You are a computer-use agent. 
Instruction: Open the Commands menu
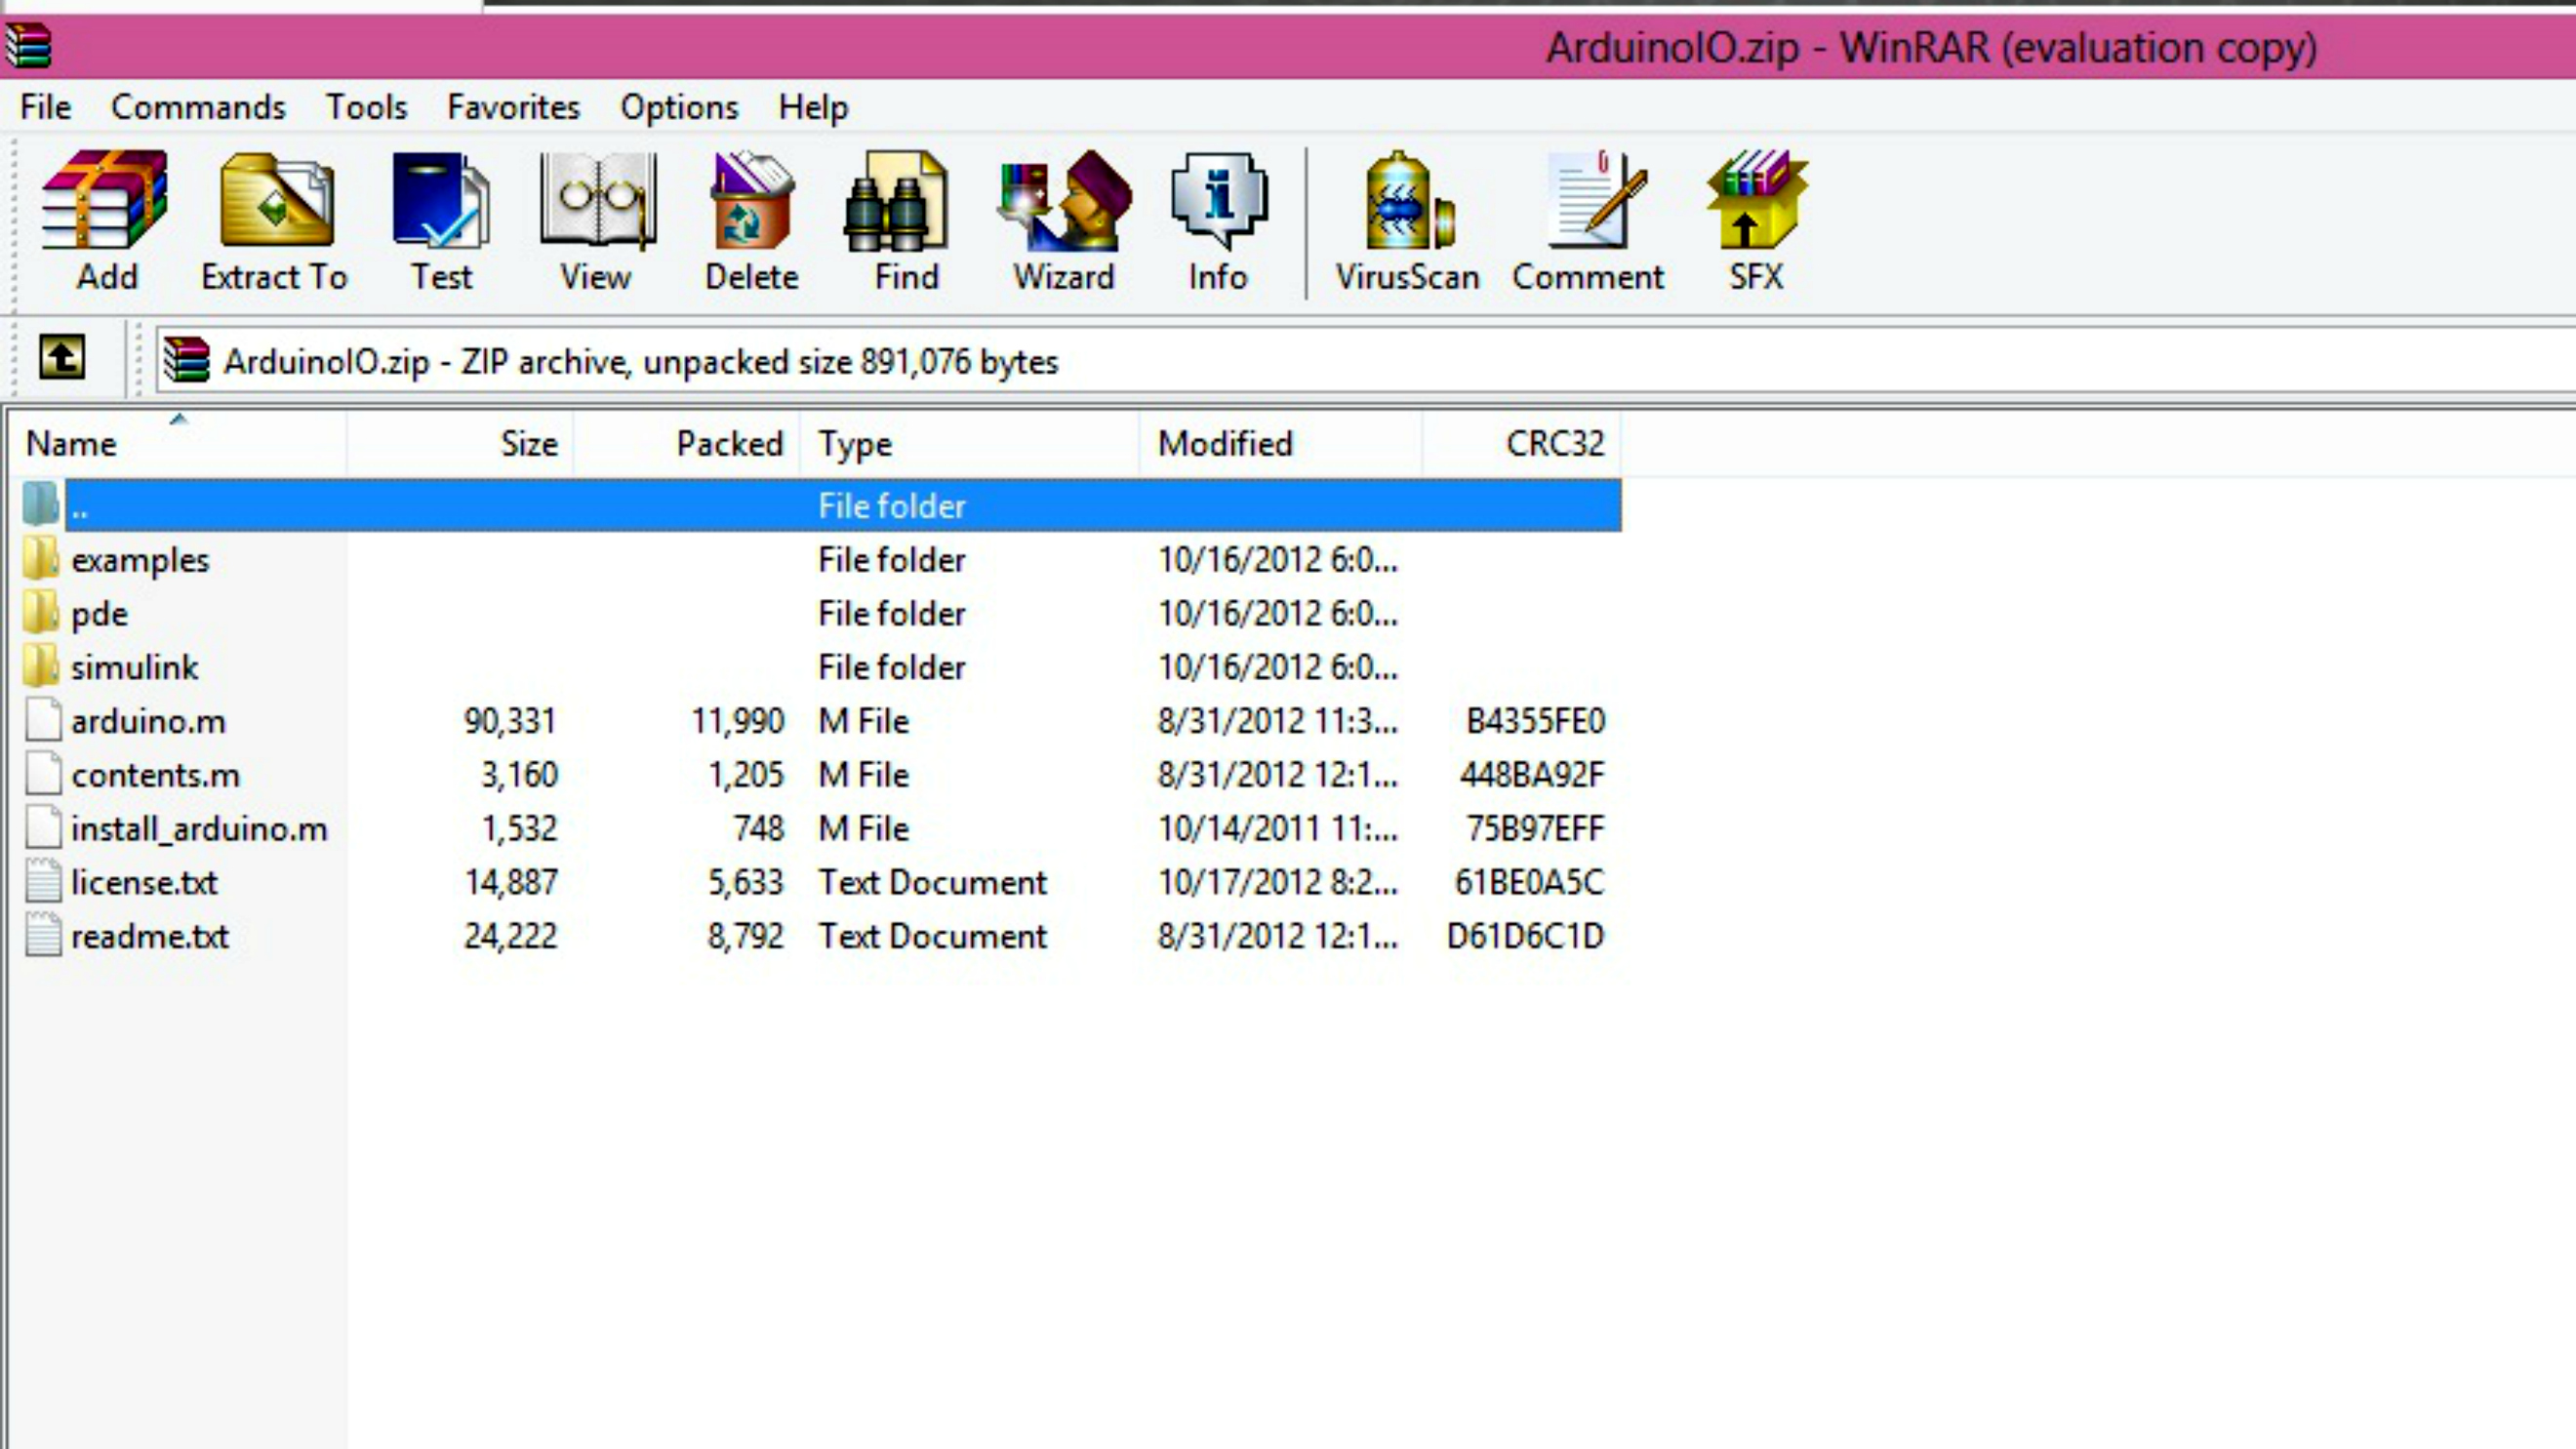coord(198,107)
